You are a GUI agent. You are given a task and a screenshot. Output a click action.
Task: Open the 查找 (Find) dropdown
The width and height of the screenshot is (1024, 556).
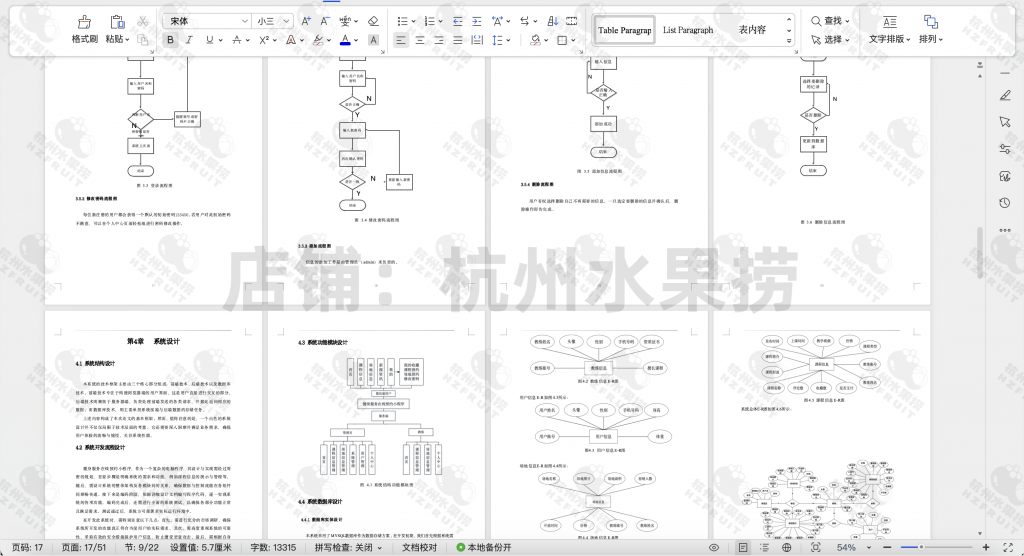[x=830, y=21]
